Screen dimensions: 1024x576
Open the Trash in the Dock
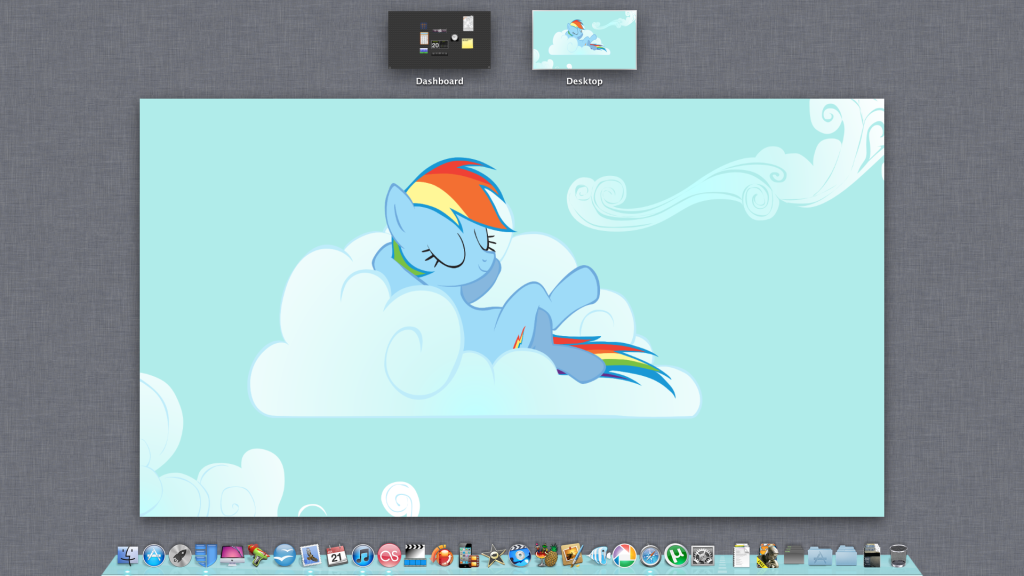coord(898,556)
